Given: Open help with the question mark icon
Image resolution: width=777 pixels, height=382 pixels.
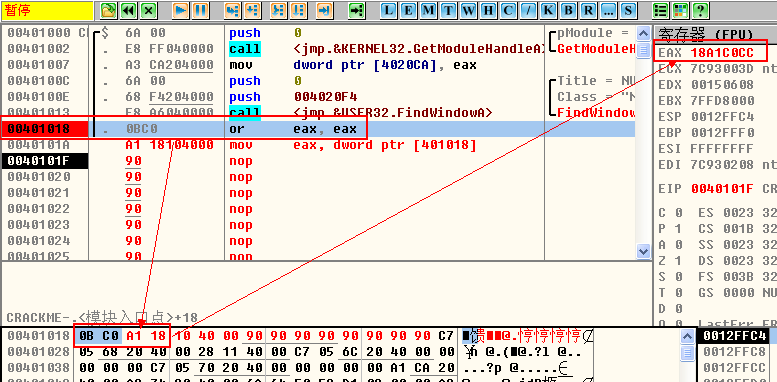Looking at the screenshot, I should (x=699, y=10).
